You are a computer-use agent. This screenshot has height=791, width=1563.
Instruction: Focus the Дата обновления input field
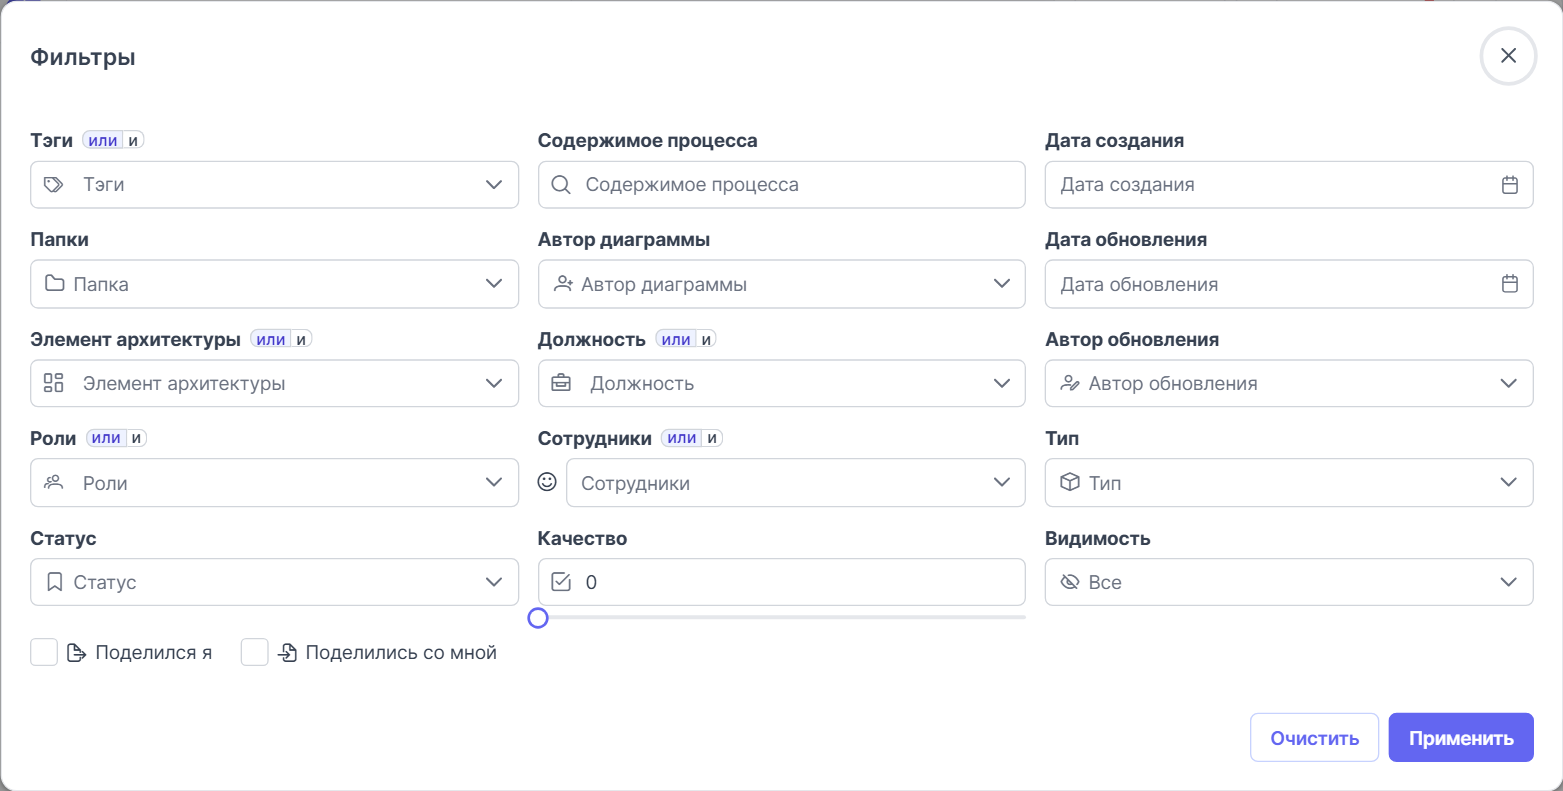tap(1289, 284)
